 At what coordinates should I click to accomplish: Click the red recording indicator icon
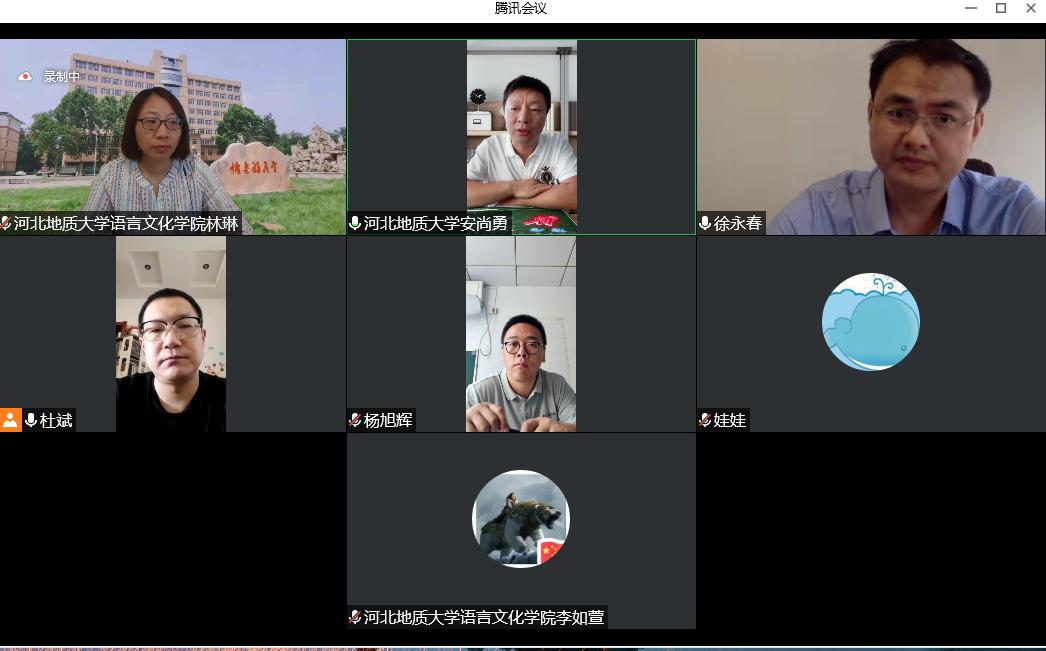pyautogui.click(x=25, y=76)
